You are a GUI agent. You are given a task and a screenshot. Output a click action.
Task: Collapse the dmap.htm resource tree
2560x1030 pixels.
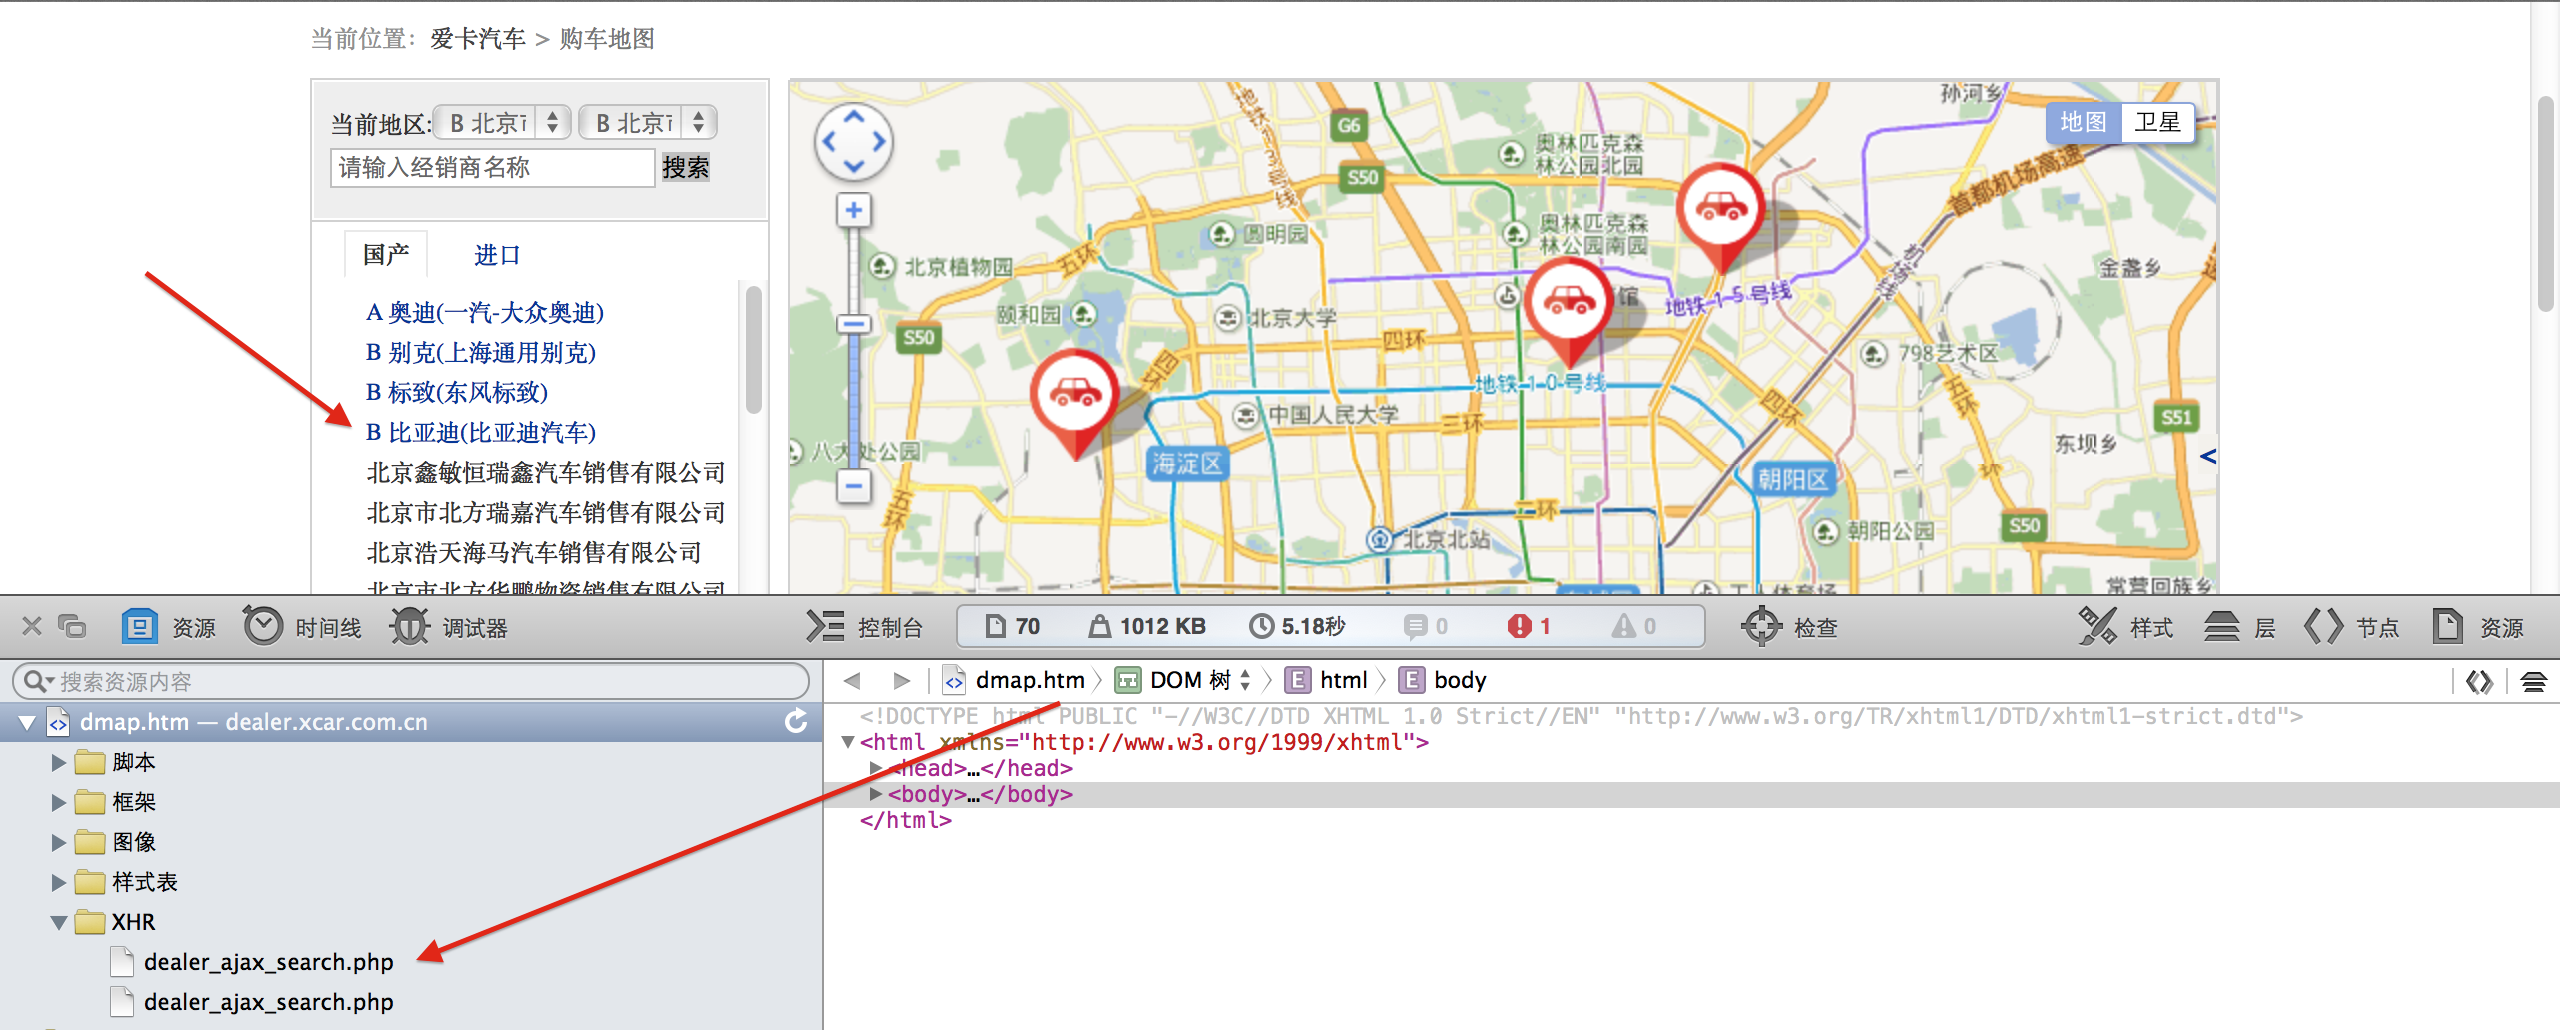tap(27, 722)
